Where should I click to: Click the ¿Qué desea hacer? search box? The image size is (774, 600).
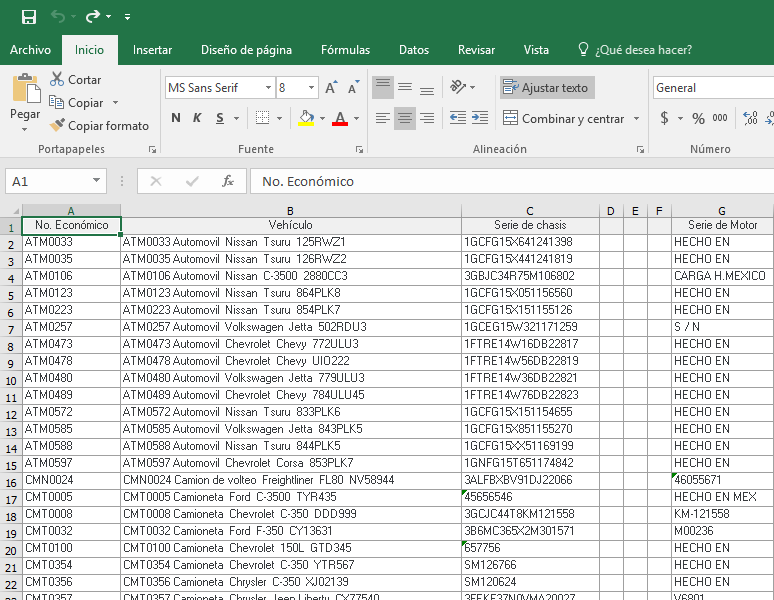click(643, 50)
